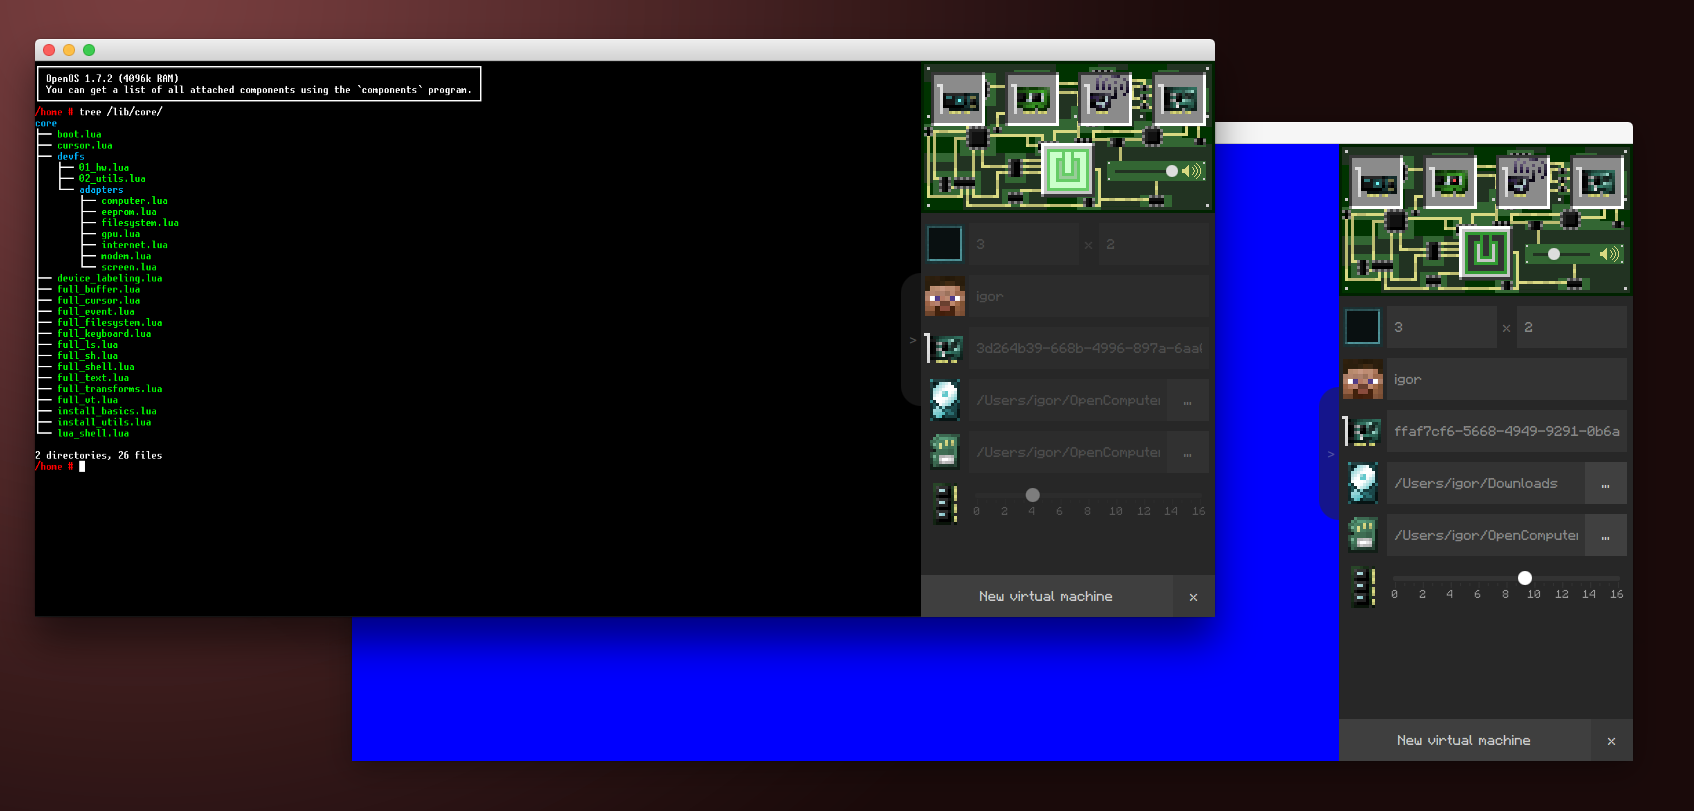Click the speaker icon in the terminal window
1694x811 pixels.
click(x=1192, y=171)
